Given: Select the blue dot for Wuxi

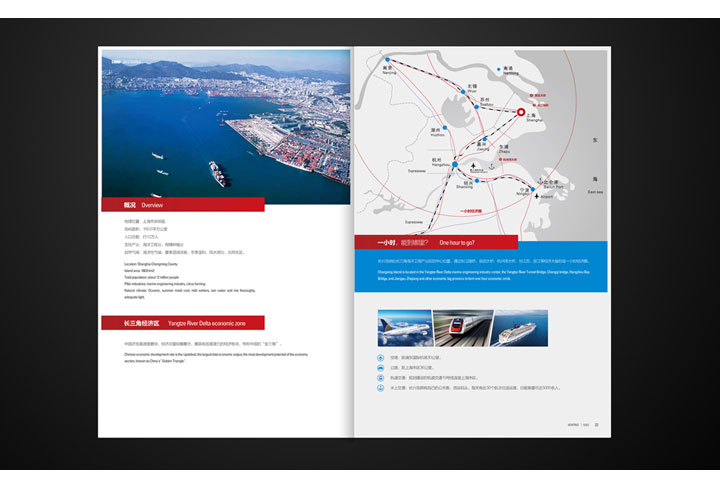Looking at the screenshot, I should tap(463, 92).
